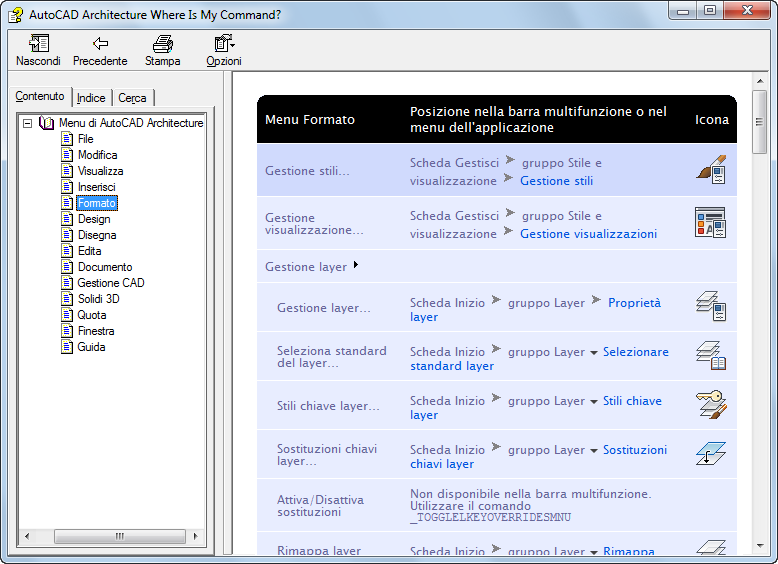Viewport: 778px width, 564px height.
Task: Select the Quota topic
Action: 92,315
